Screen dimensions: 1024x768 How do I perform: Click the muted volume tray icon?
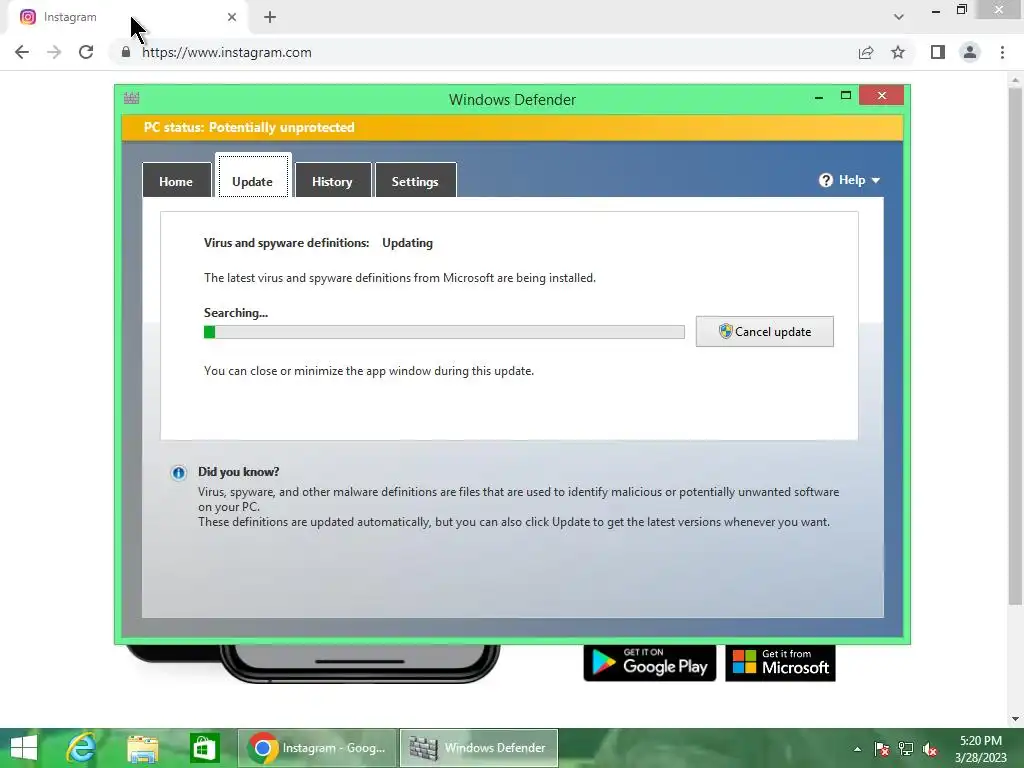930,749
